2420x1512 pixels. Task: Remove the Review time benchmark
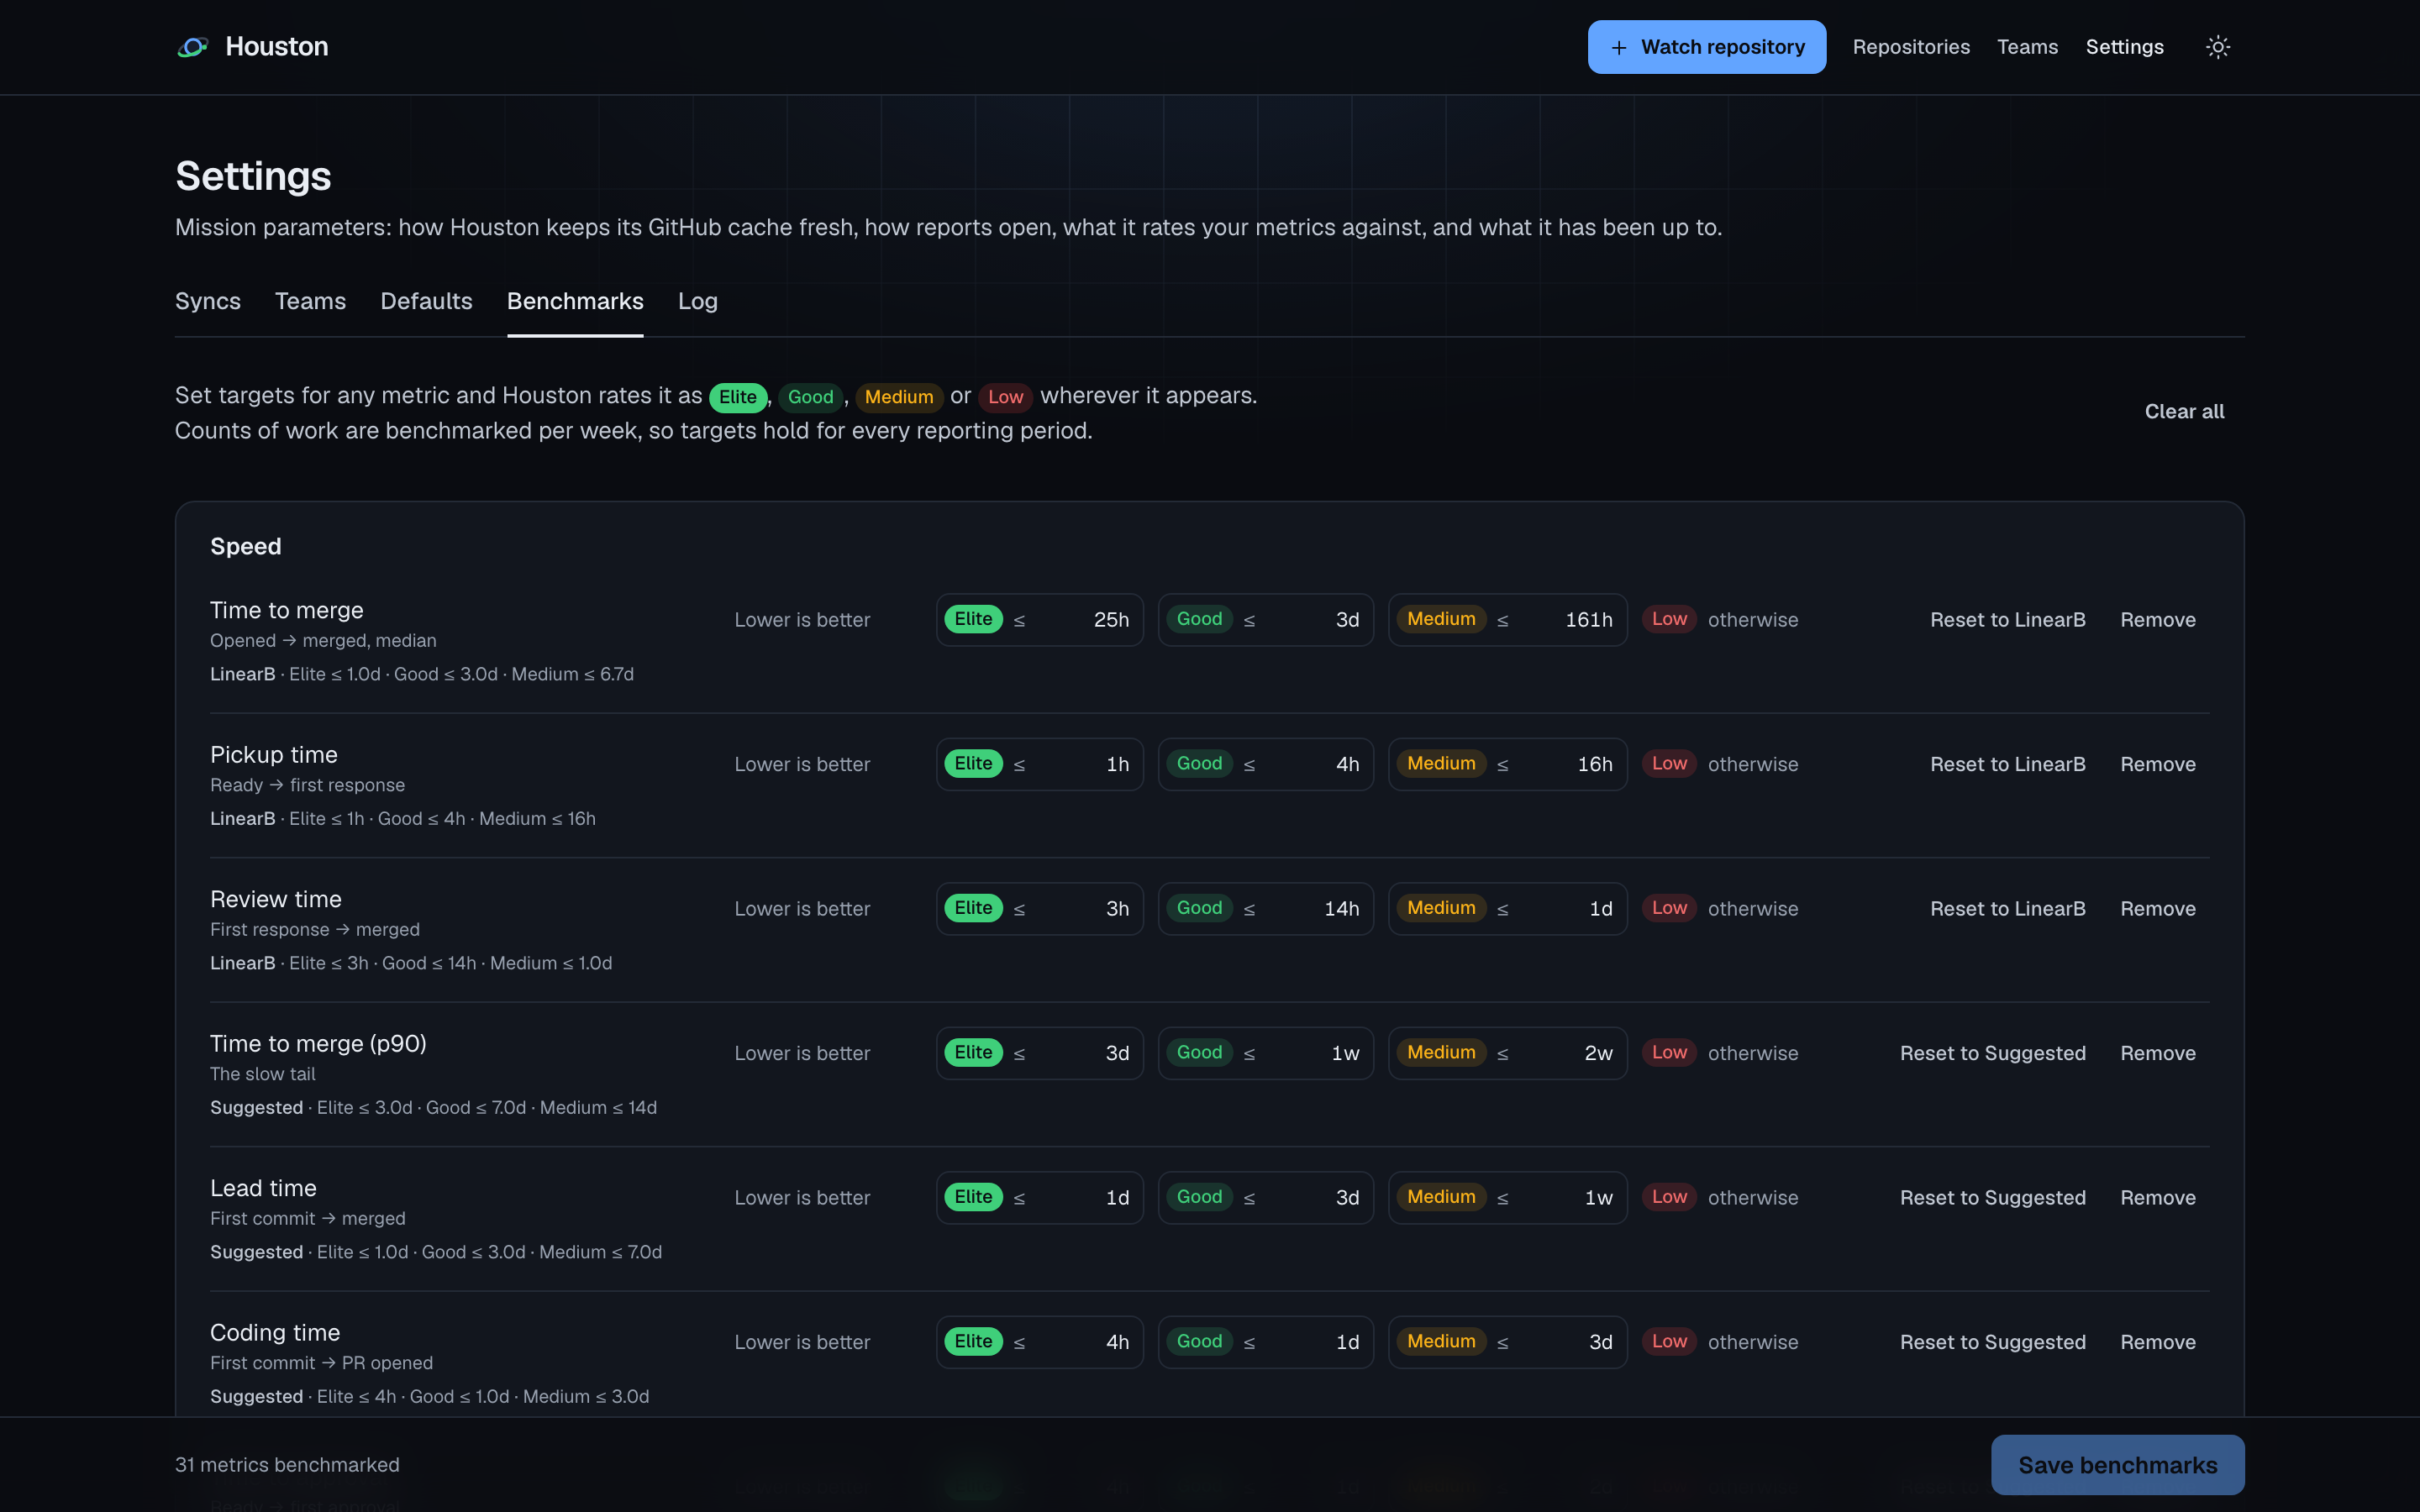coord(2157,909)
